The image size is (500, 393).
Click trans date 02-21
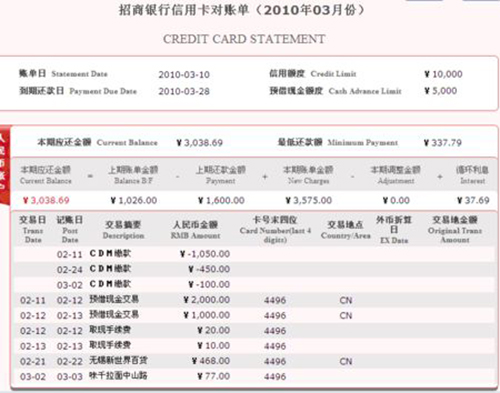click(33, 361)
